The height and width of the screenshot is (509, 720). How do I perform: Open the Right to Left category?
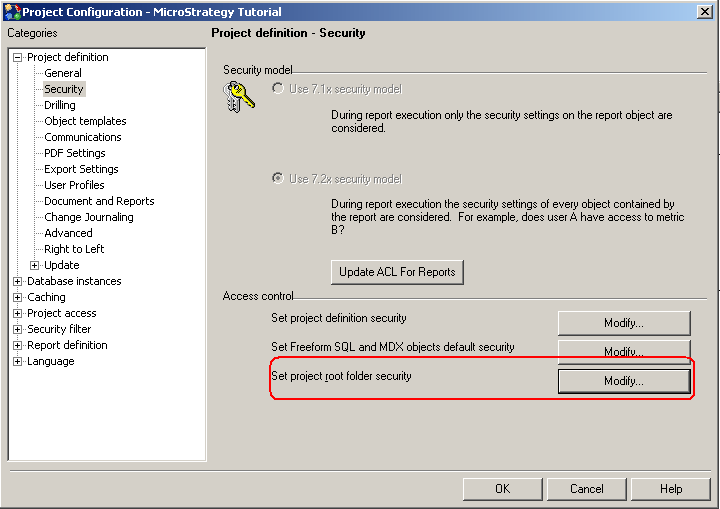point(74,249)
